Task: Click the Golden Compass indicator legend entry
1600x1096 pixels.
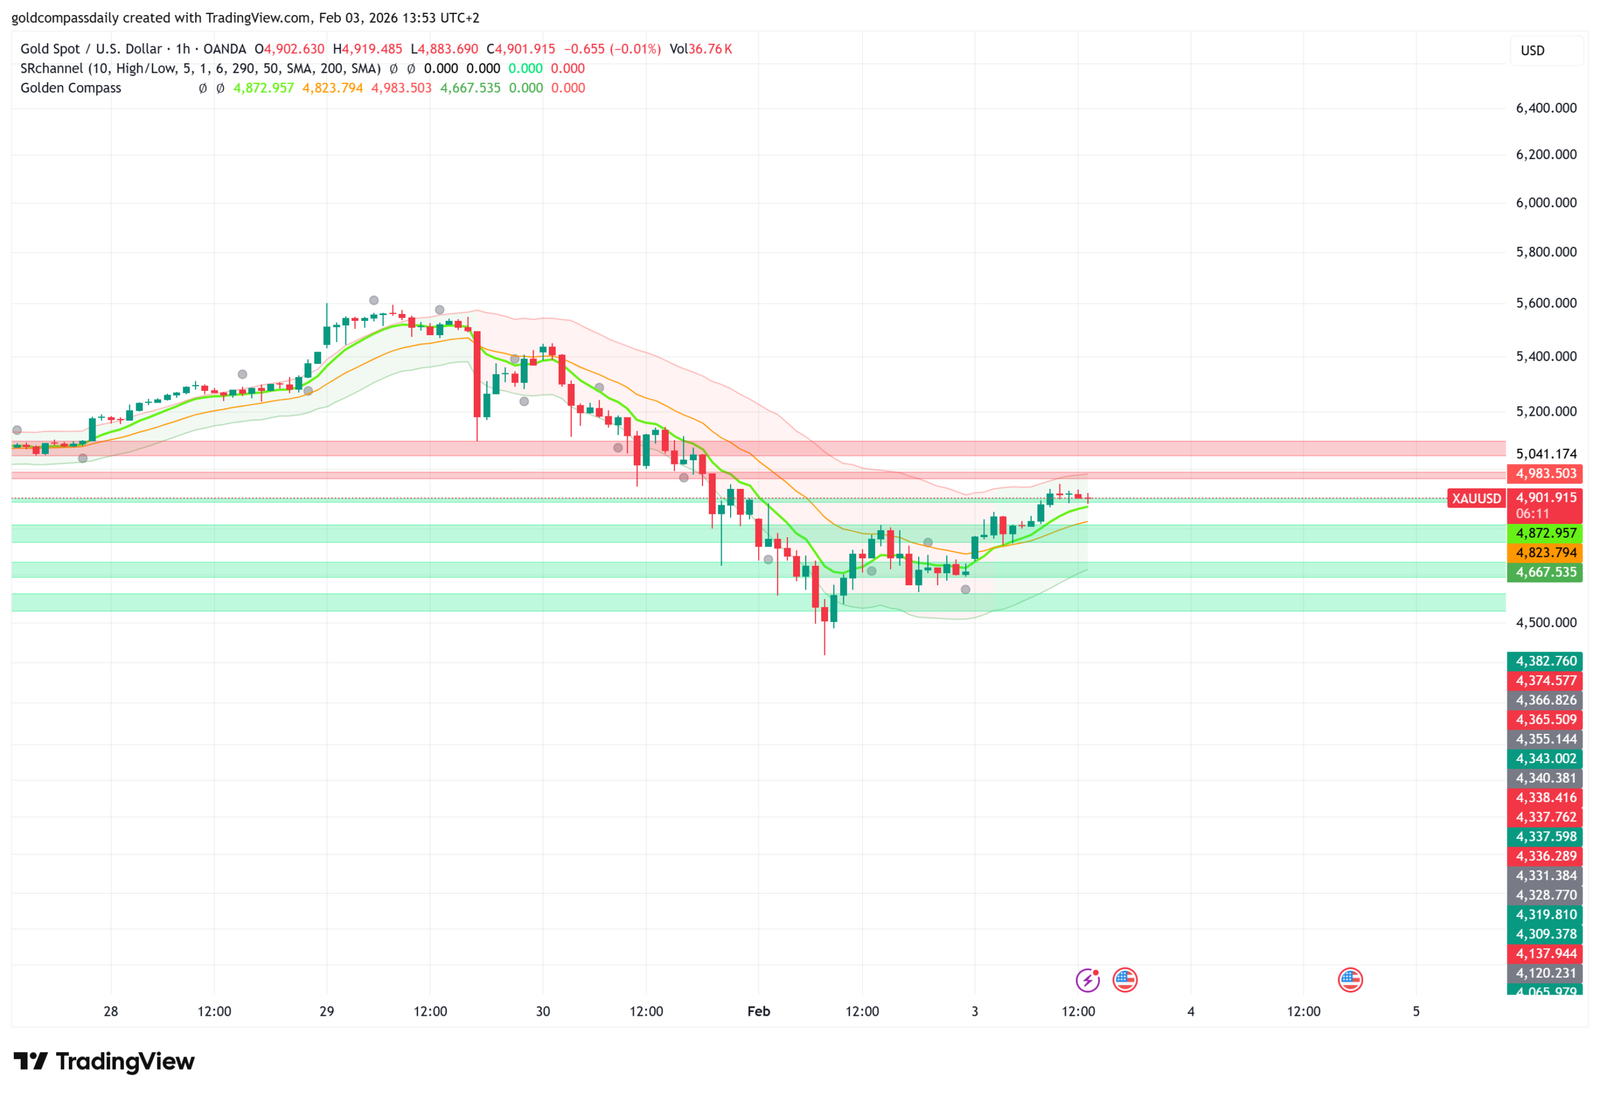Action: tap(70, 88)
